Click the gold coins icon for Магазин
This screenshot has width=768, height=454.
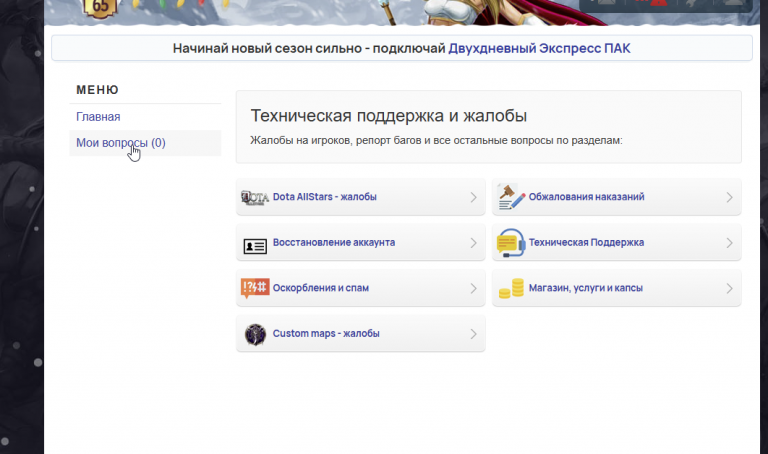(x=511, y=288)
